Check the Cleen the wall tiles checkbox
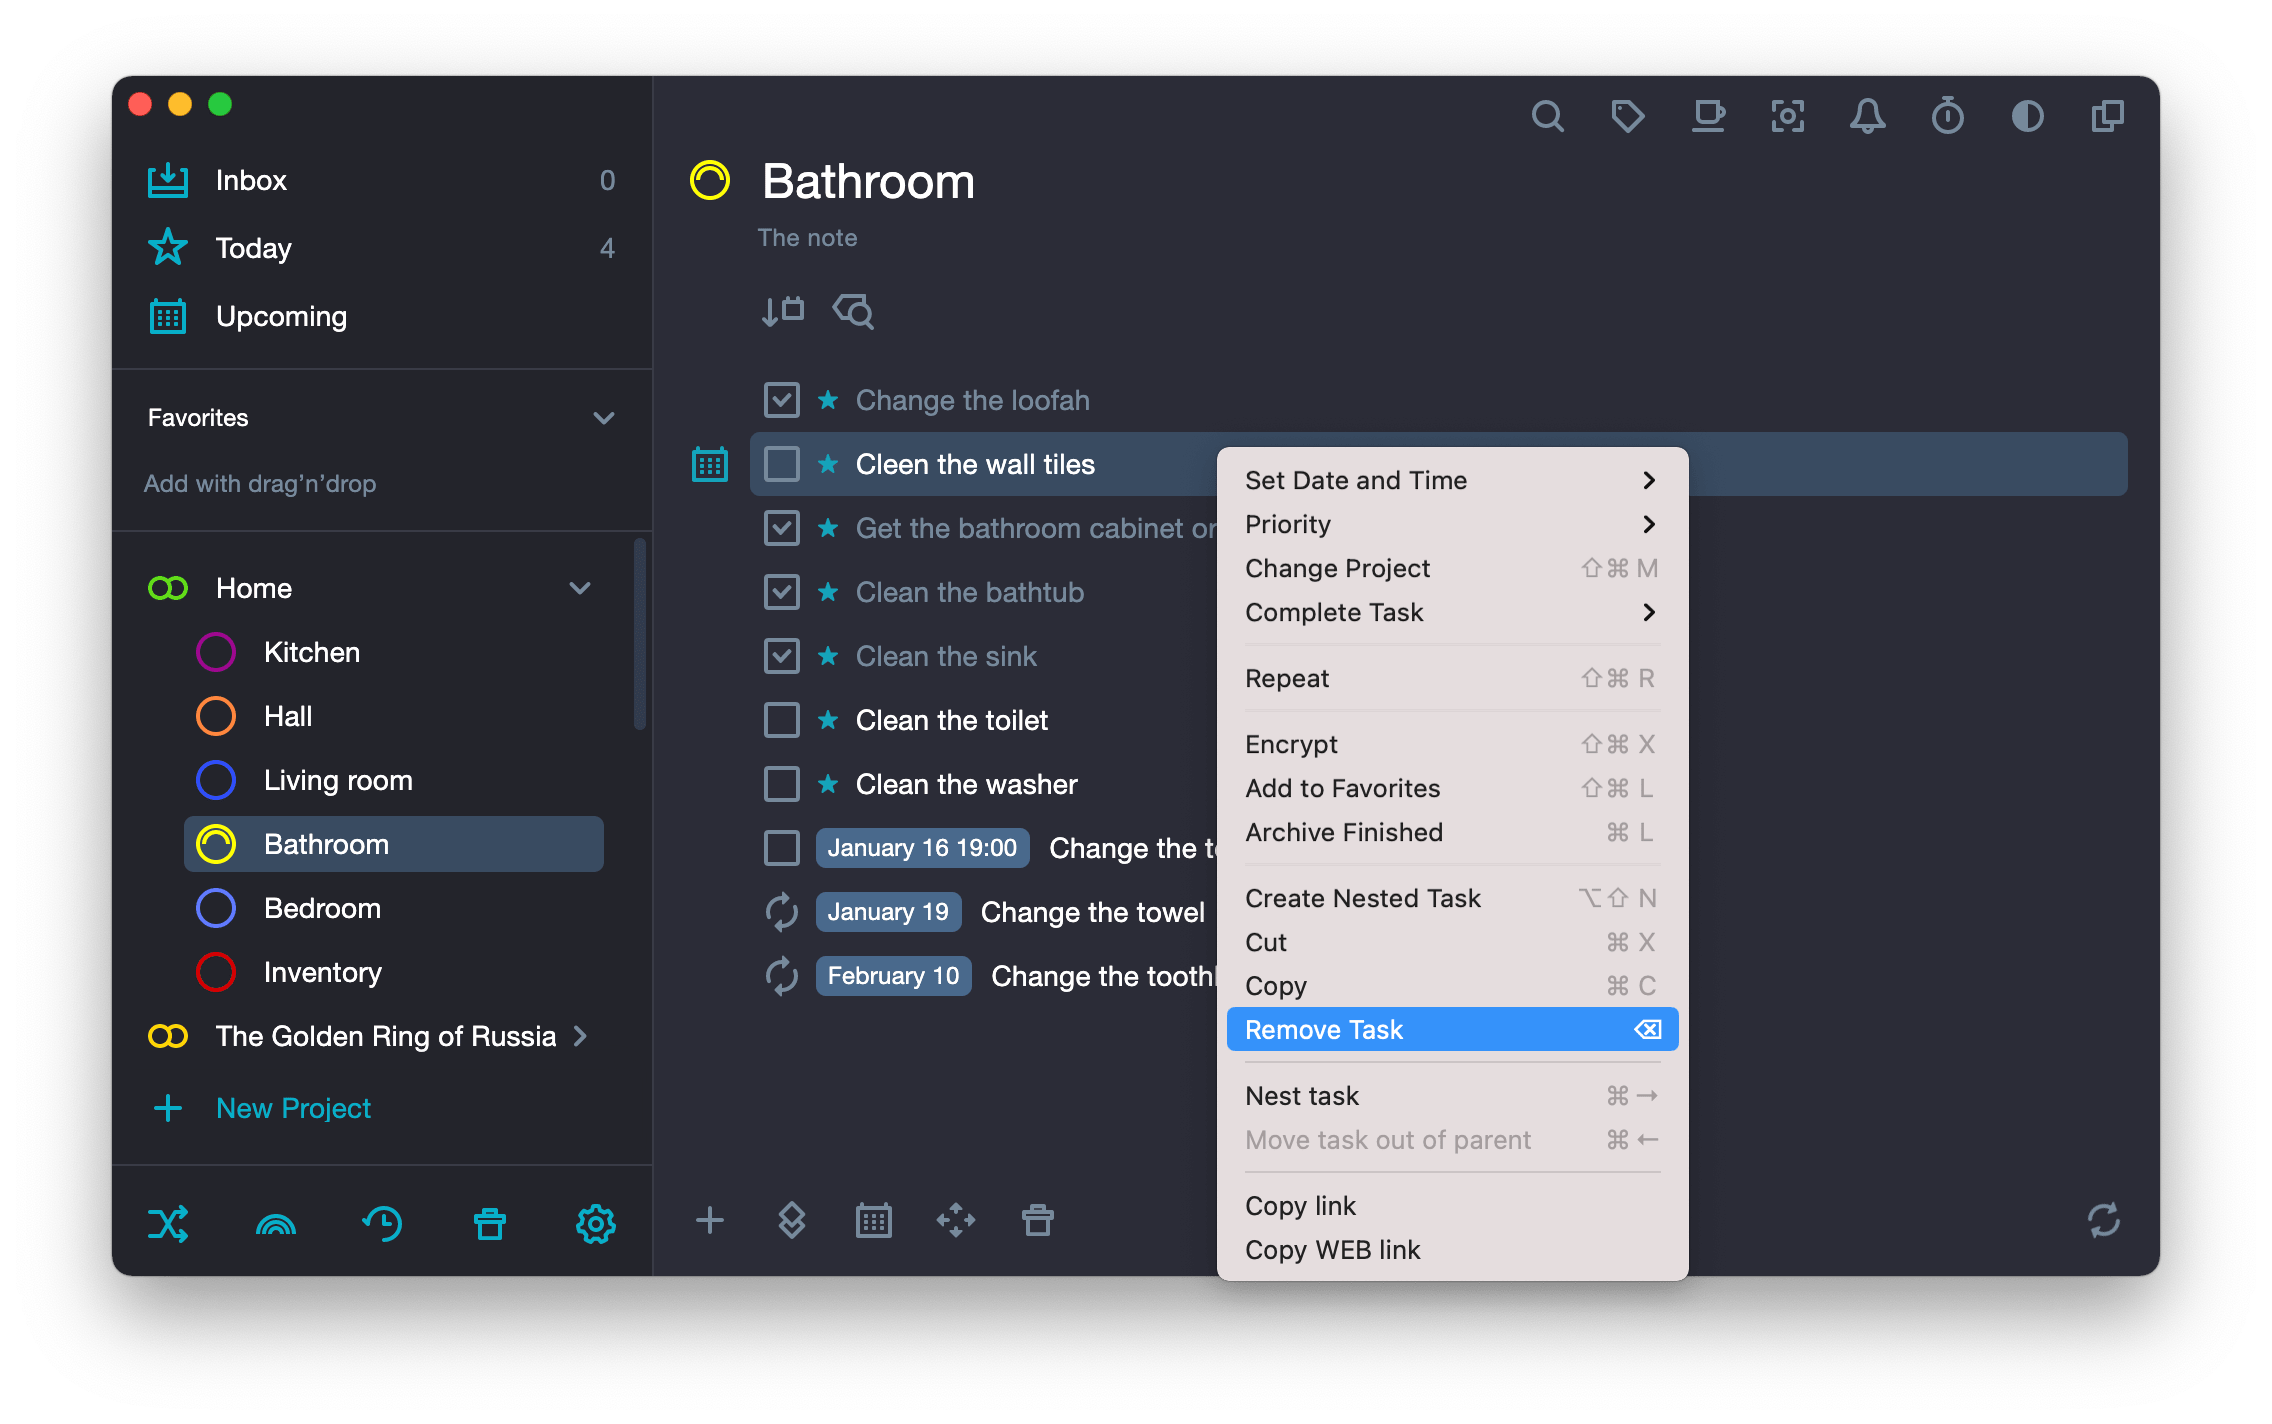 (782, 464)
